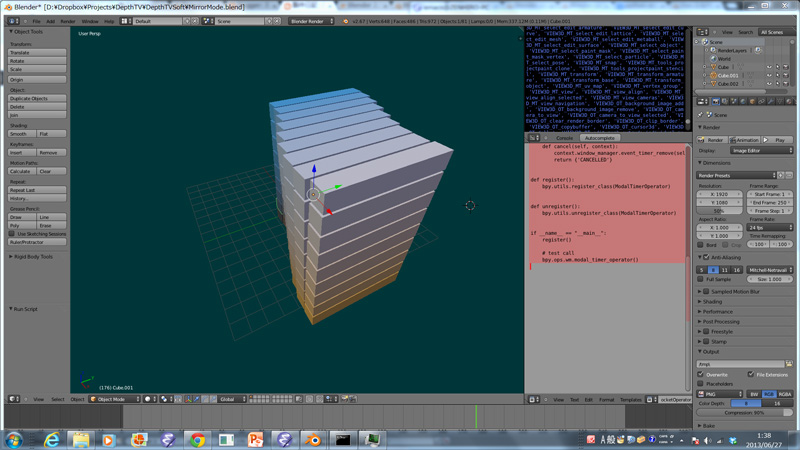Expand the Performance panel
Viewport: 800px width, 450px height.
717,311
